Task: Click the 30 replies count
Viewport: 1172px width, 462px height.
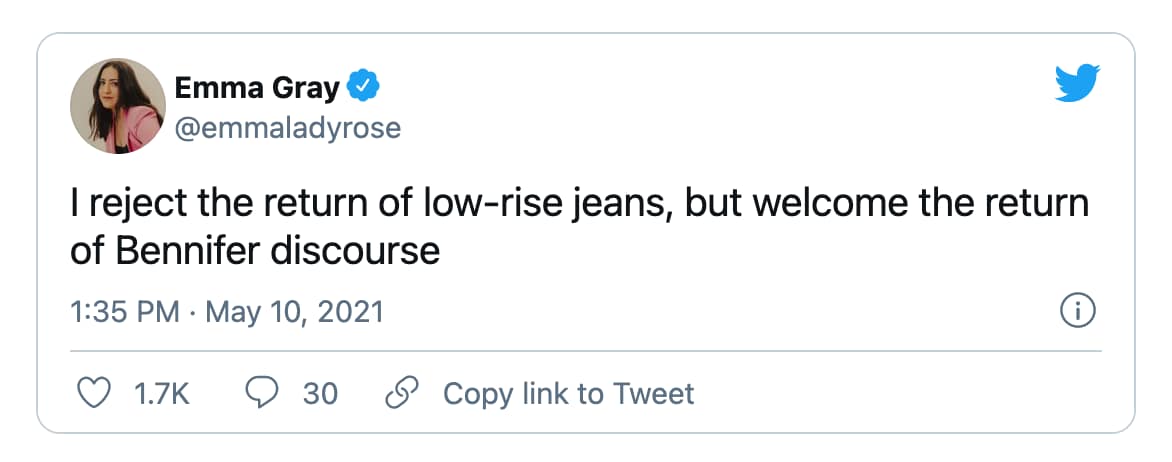Action: click(320, 393)
